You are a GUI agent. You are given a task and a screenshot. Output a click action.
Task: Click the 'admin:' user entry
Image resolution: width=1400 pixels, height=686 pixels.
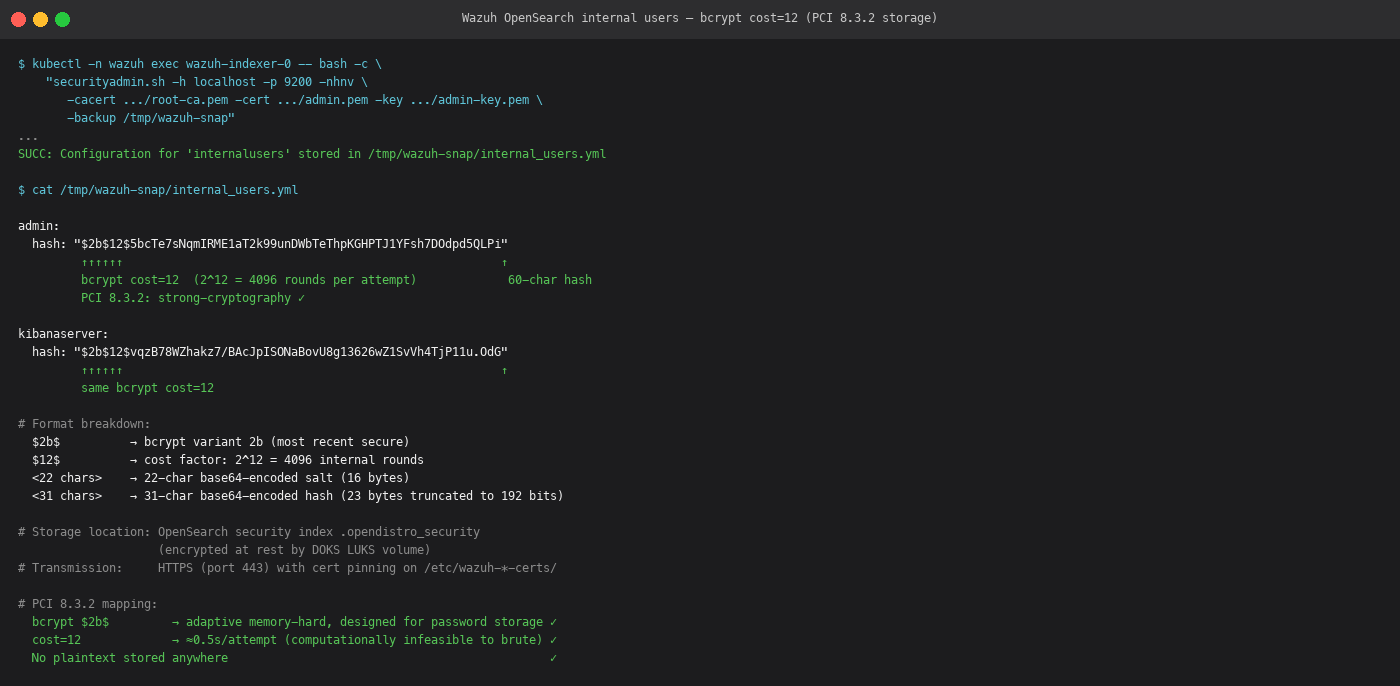click(39, 226)
